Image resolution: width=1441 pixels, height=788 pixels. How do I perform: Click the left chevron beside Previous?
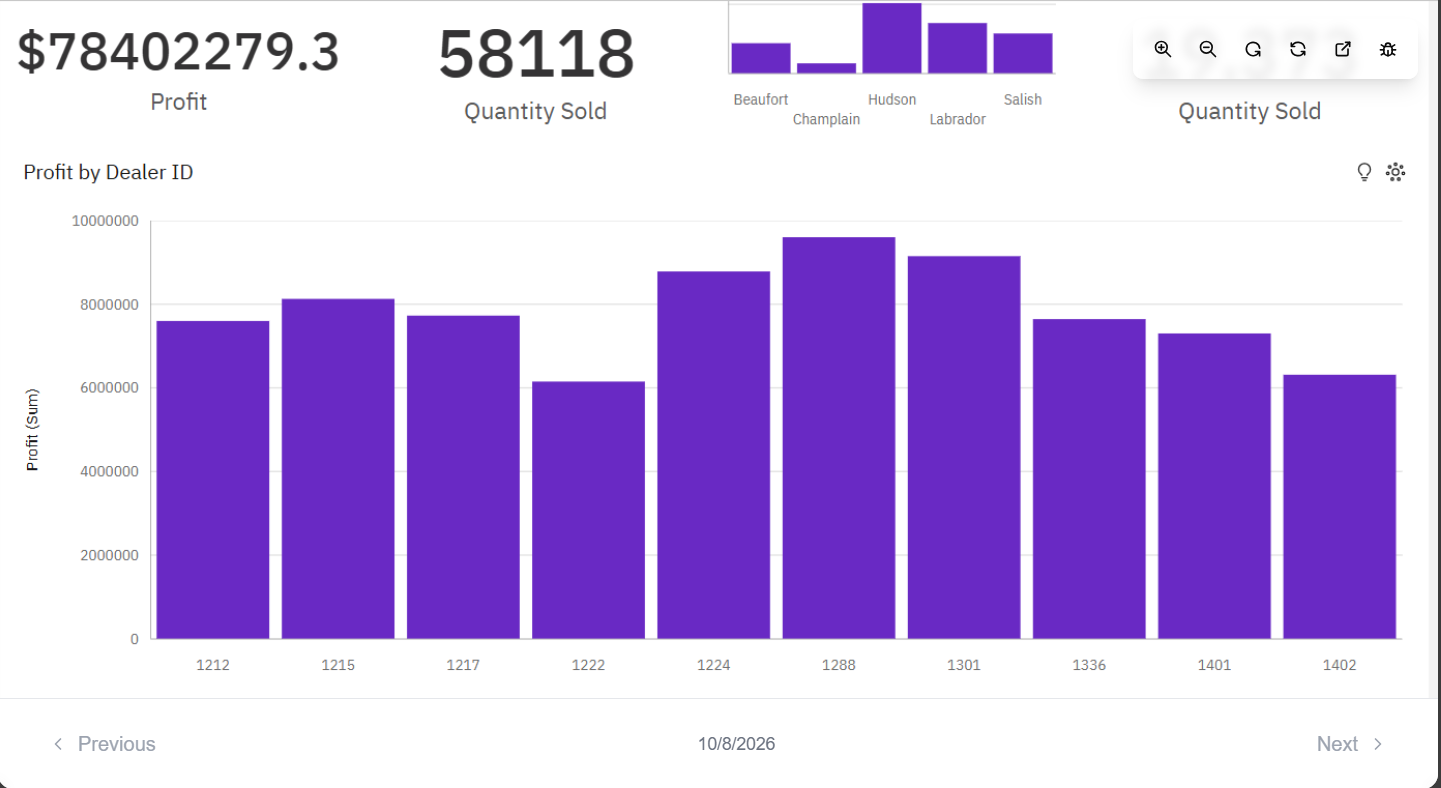click(58, 744)
